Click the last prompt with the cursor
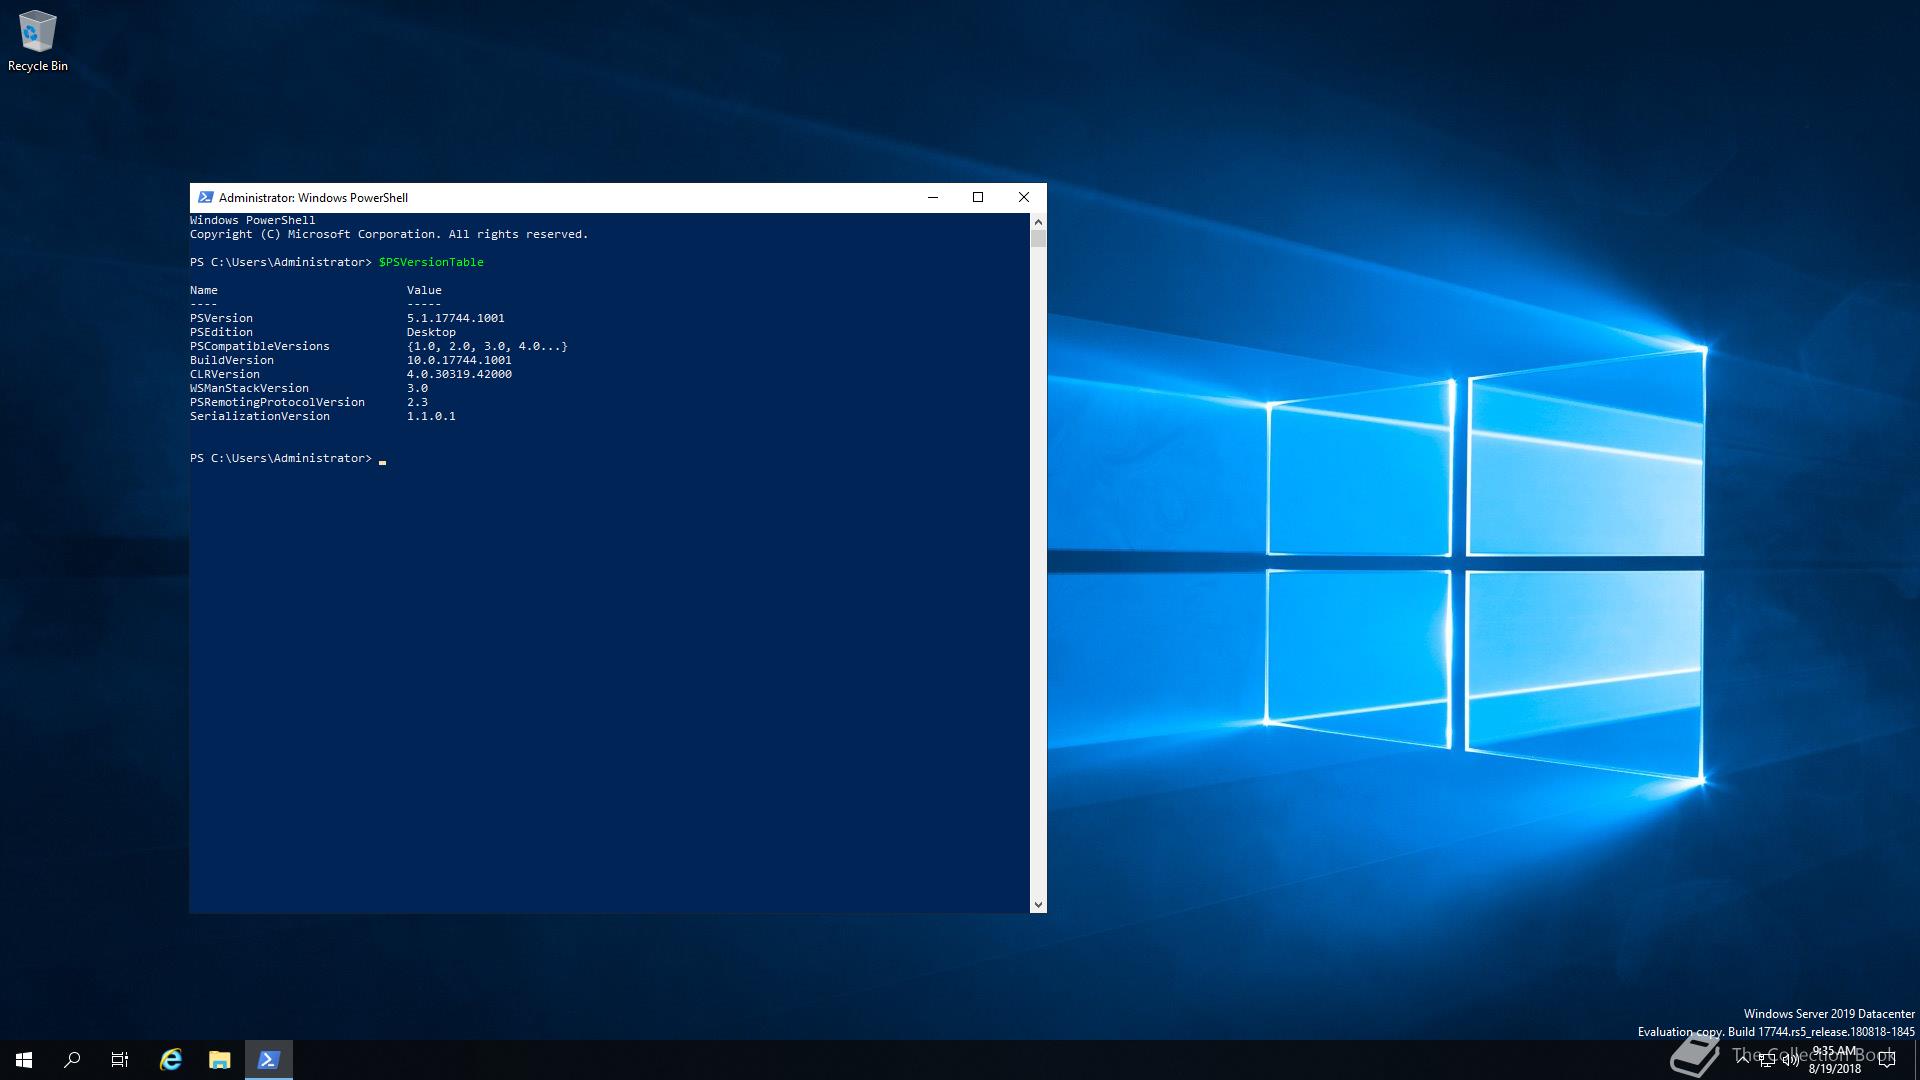1920x1080 pixels. click(288, 458)
